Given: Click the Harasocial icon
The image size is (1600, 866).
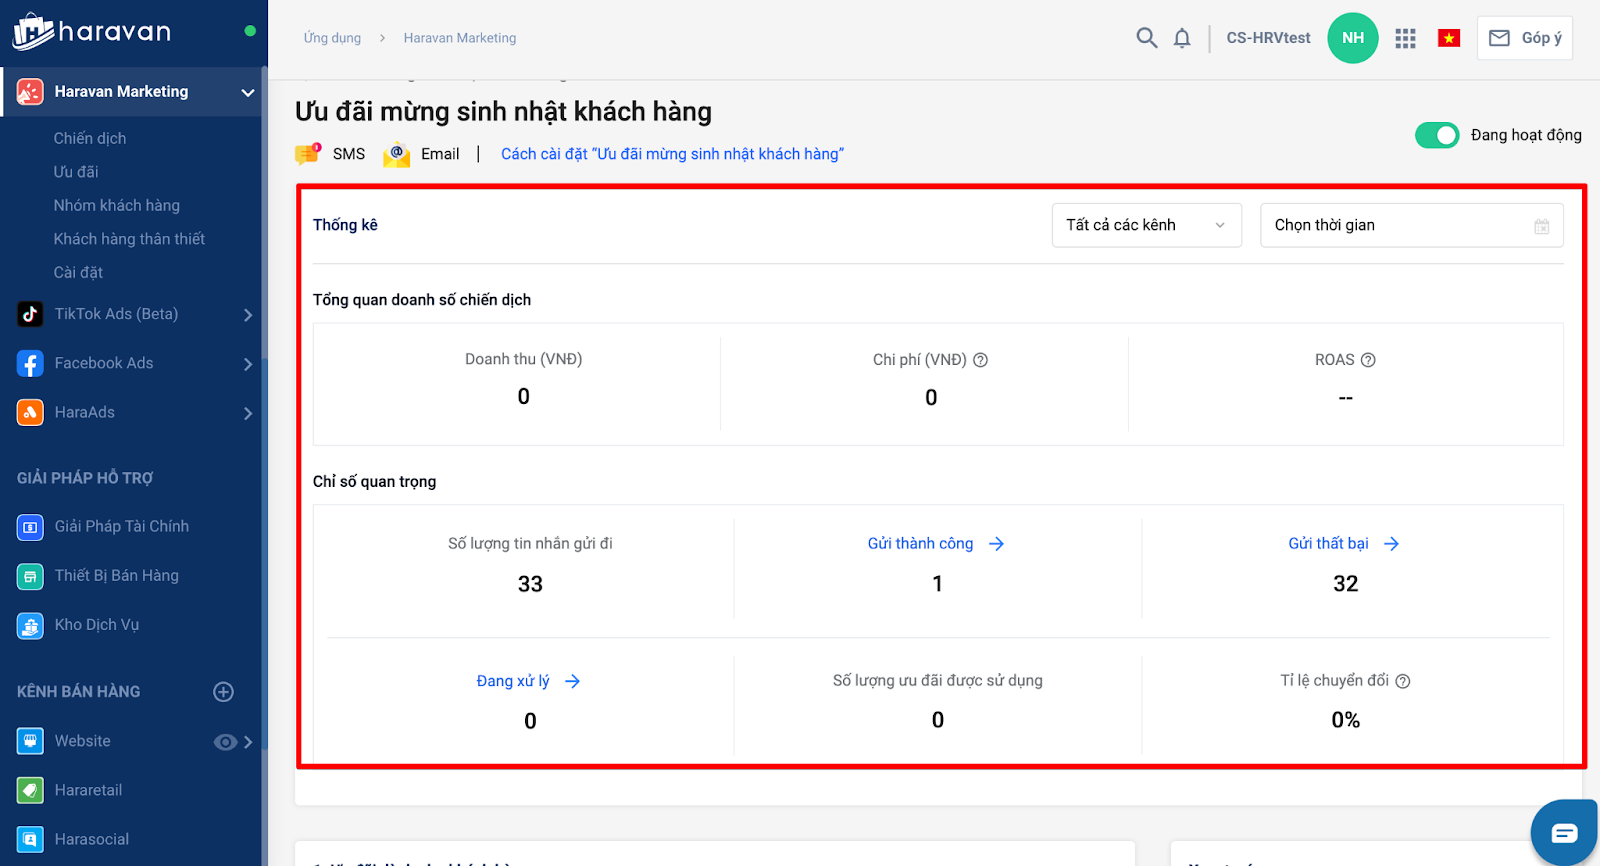Looking at the screenshot, I should [x=30, y=839].
